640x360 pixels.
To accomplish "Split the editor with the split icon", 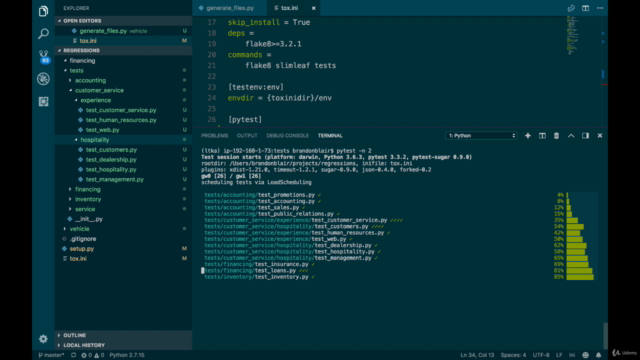I will point(585,8).
